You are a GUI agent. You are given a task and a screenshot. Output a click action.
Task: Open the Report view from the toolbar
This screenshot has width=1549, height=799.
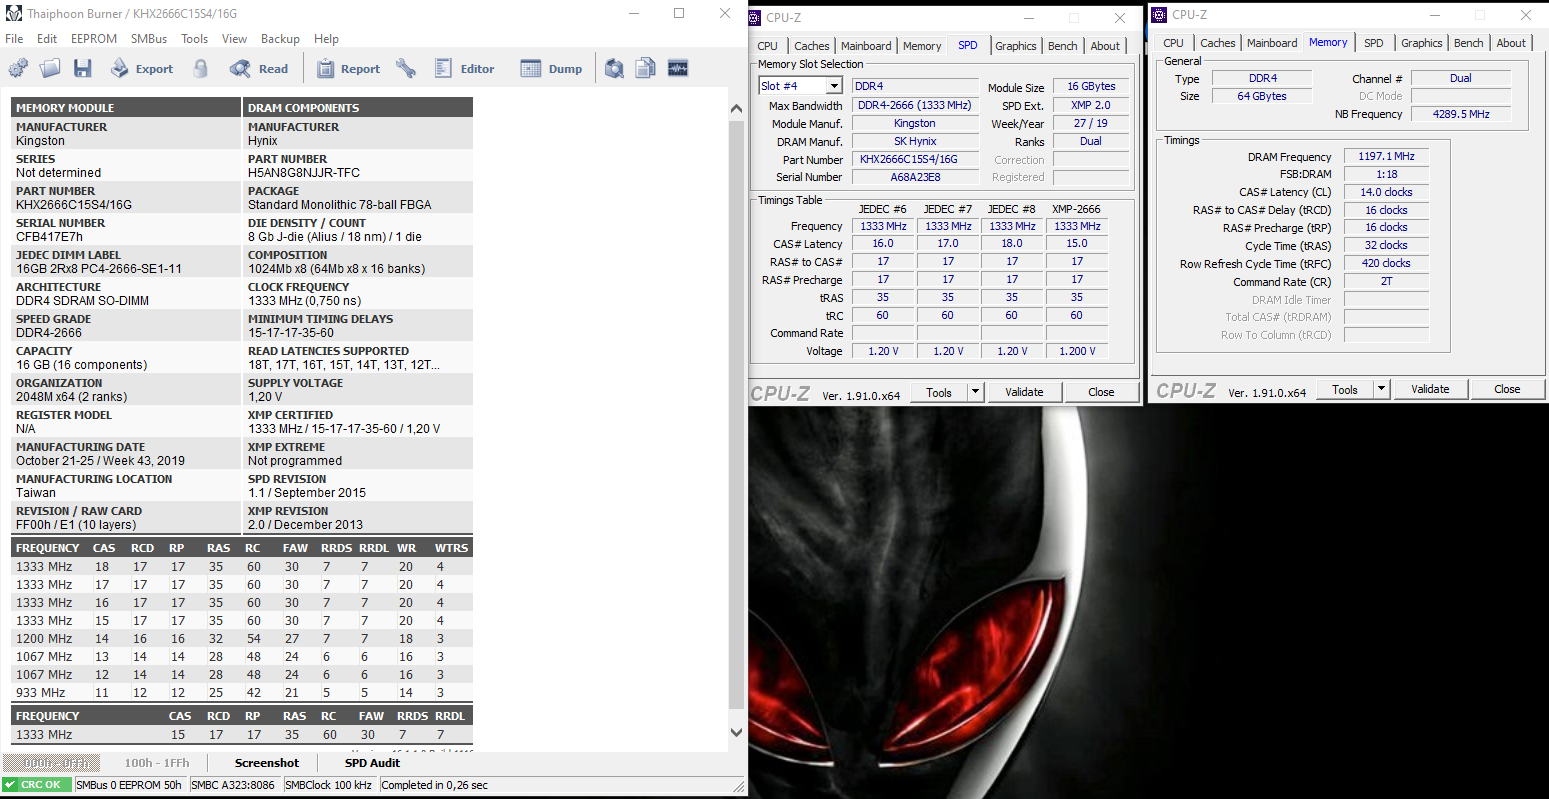(348, 69)
